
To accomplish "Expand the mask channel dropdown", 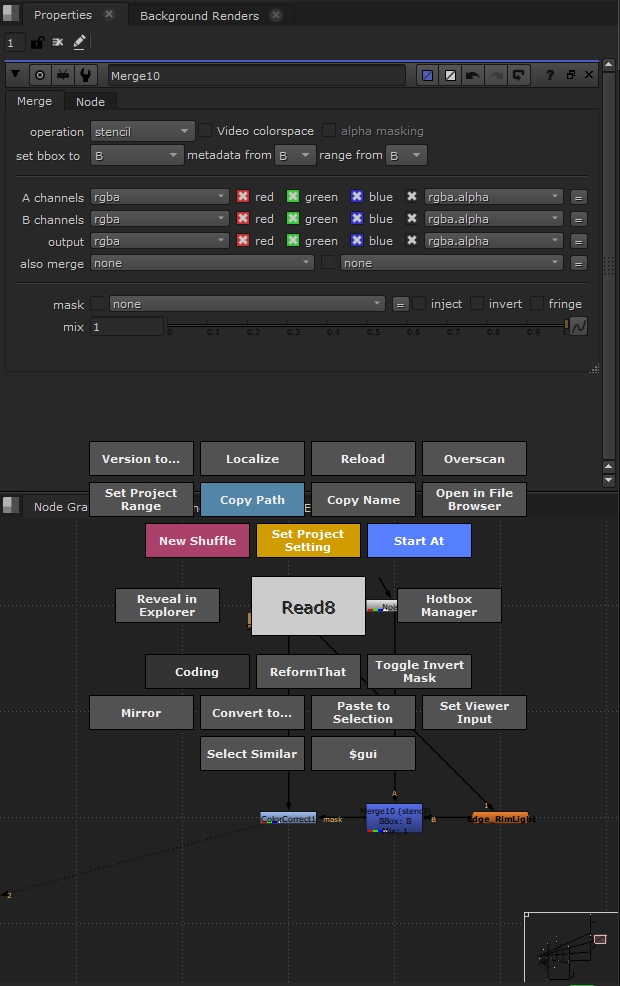I will (247, 304).
